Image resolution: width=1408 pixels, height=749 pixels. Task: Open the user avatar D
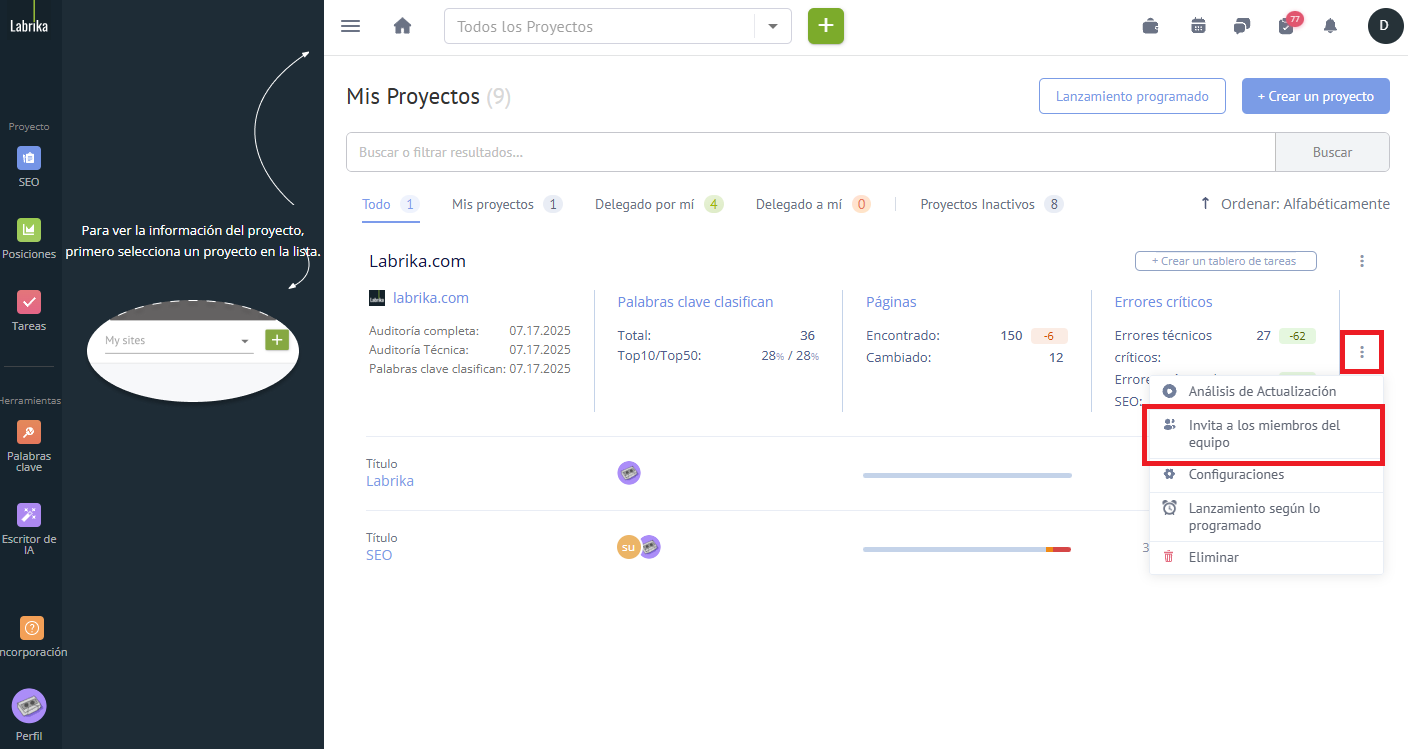pyautogui.click(x=1385, y=26)
